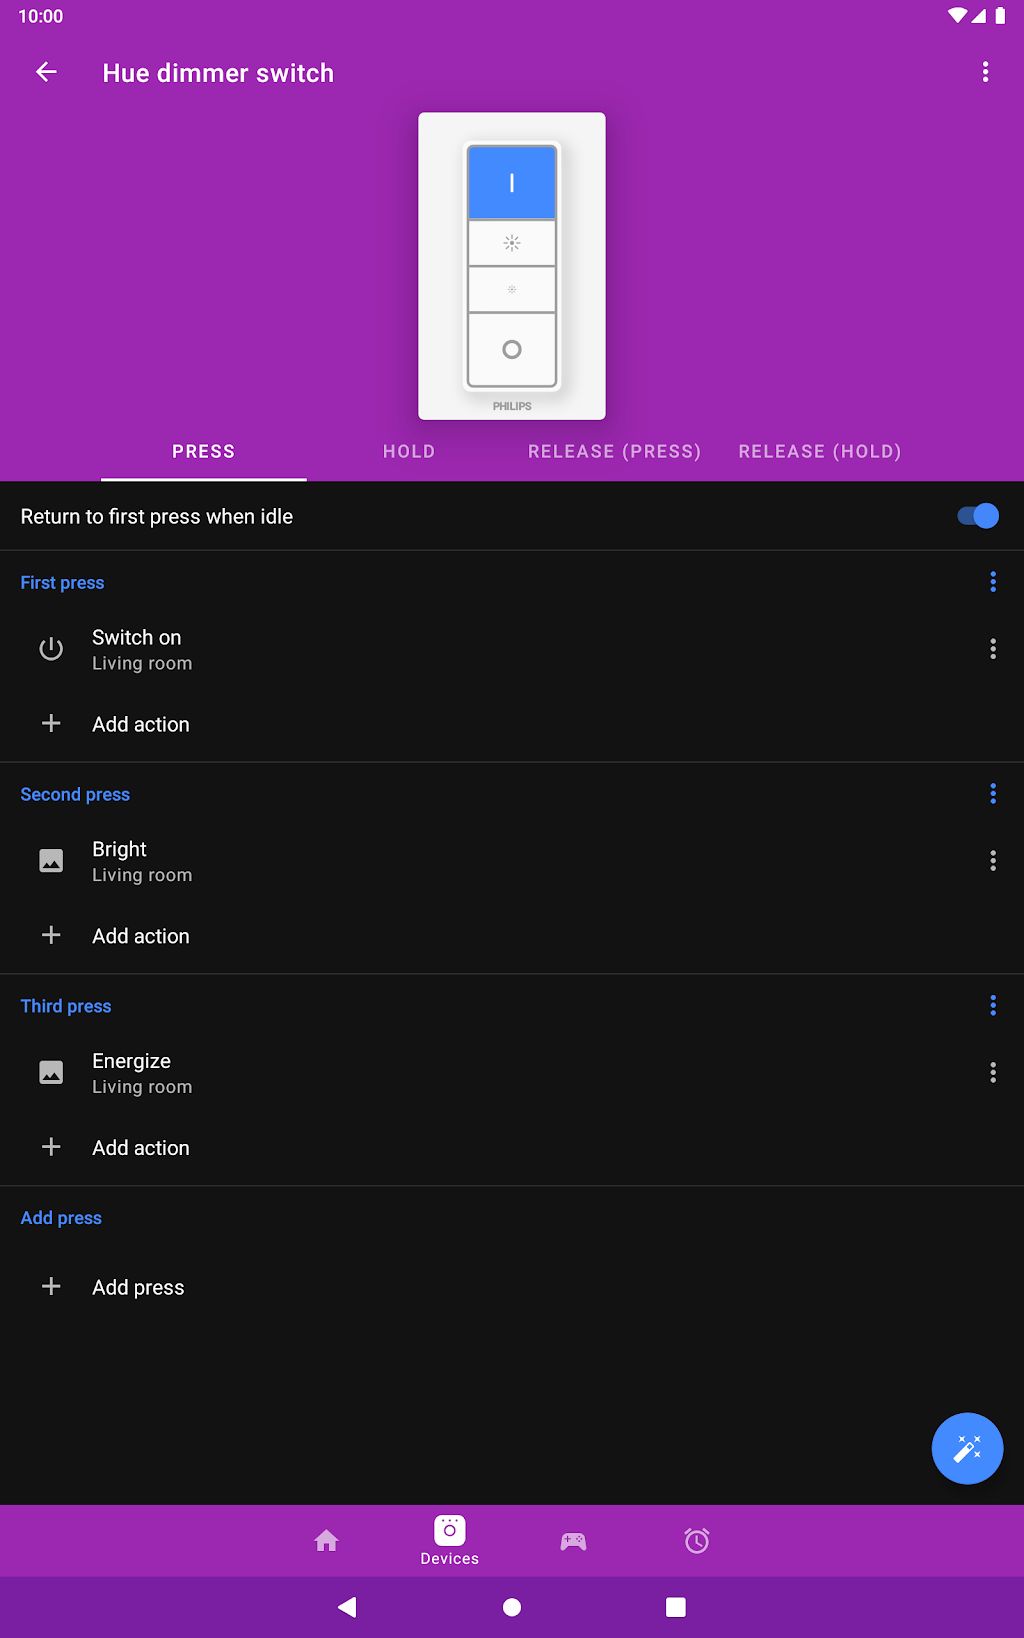Viewport: 1024px width, 1638px height.
Task: Select the Bright Living room scene
Action: tap(512, 861)
